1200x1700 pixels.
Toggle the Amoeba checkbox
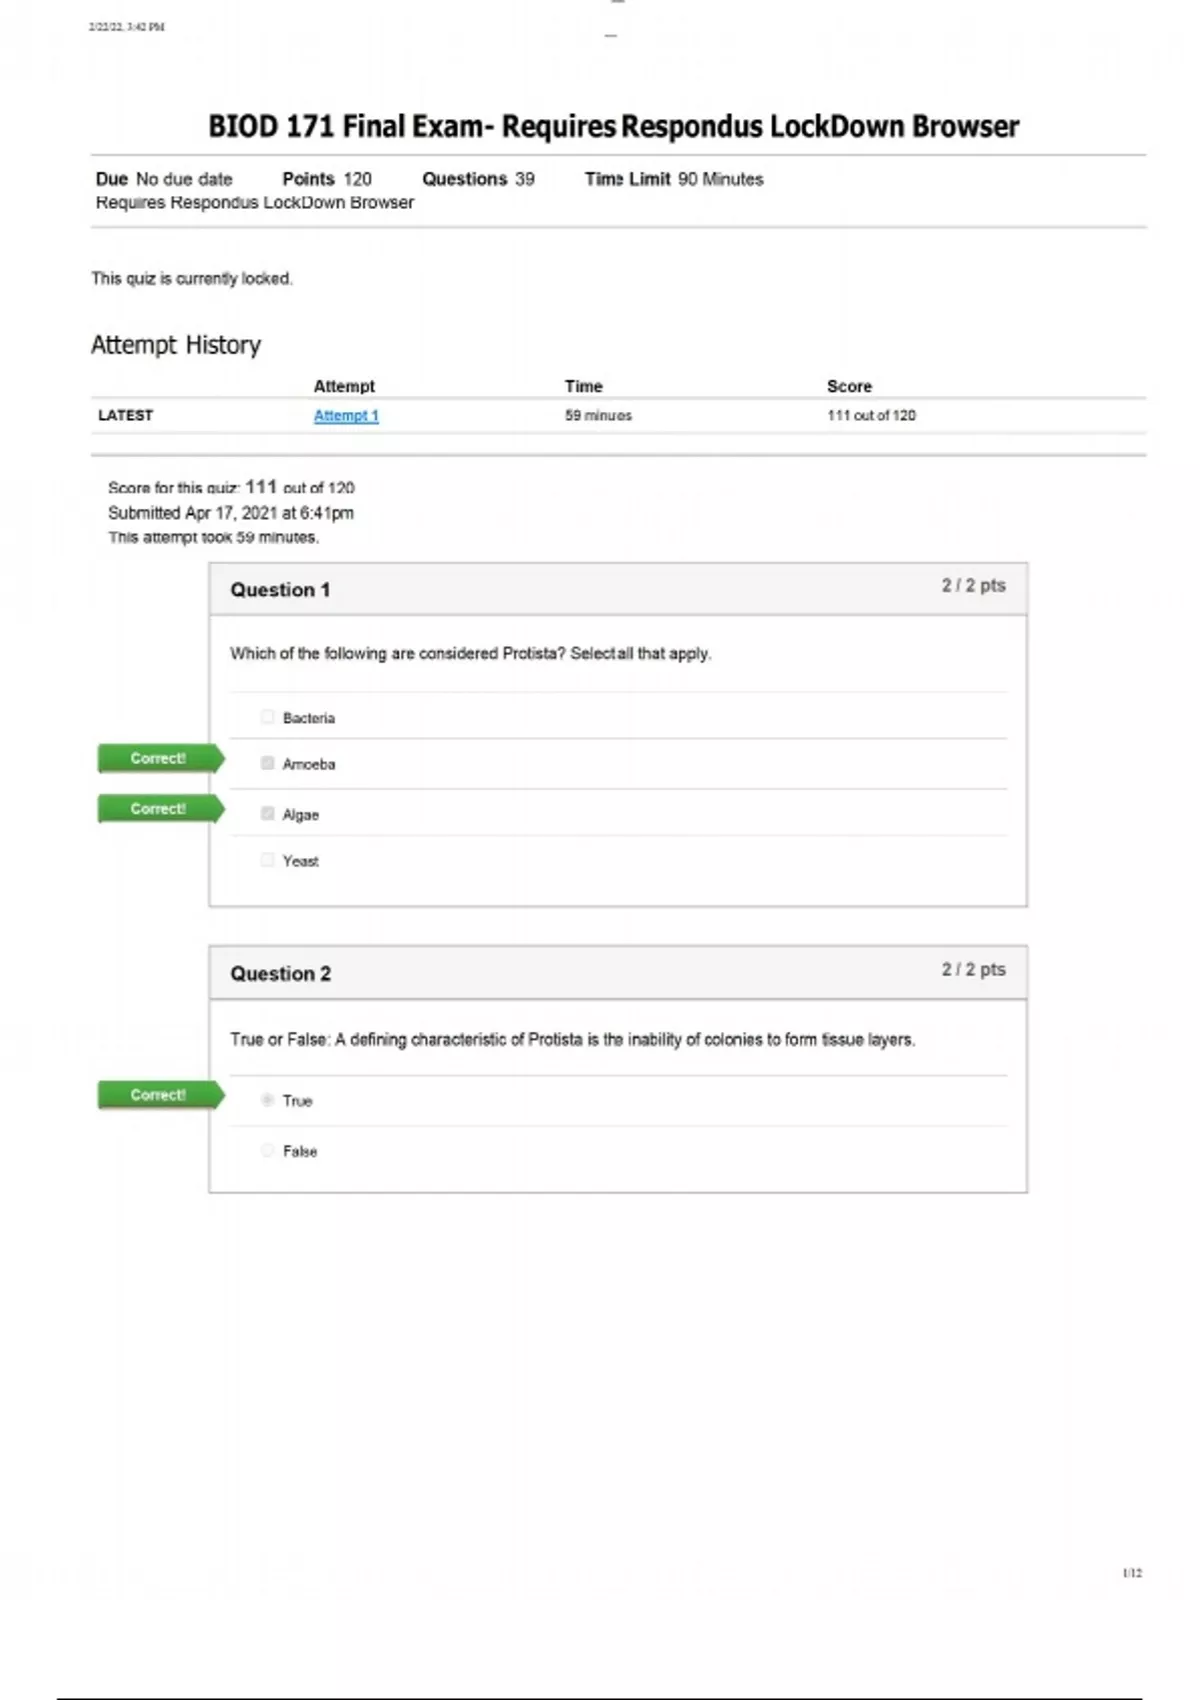coord(267,763)
